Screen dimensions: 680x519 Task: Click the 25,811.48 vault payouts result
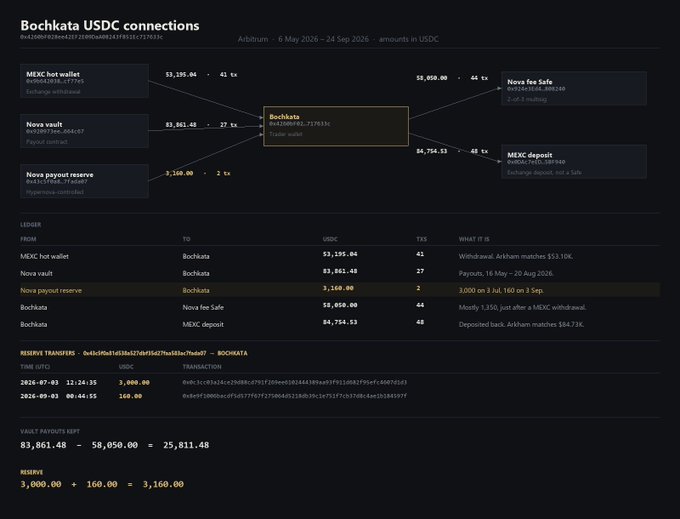(186, 445)
